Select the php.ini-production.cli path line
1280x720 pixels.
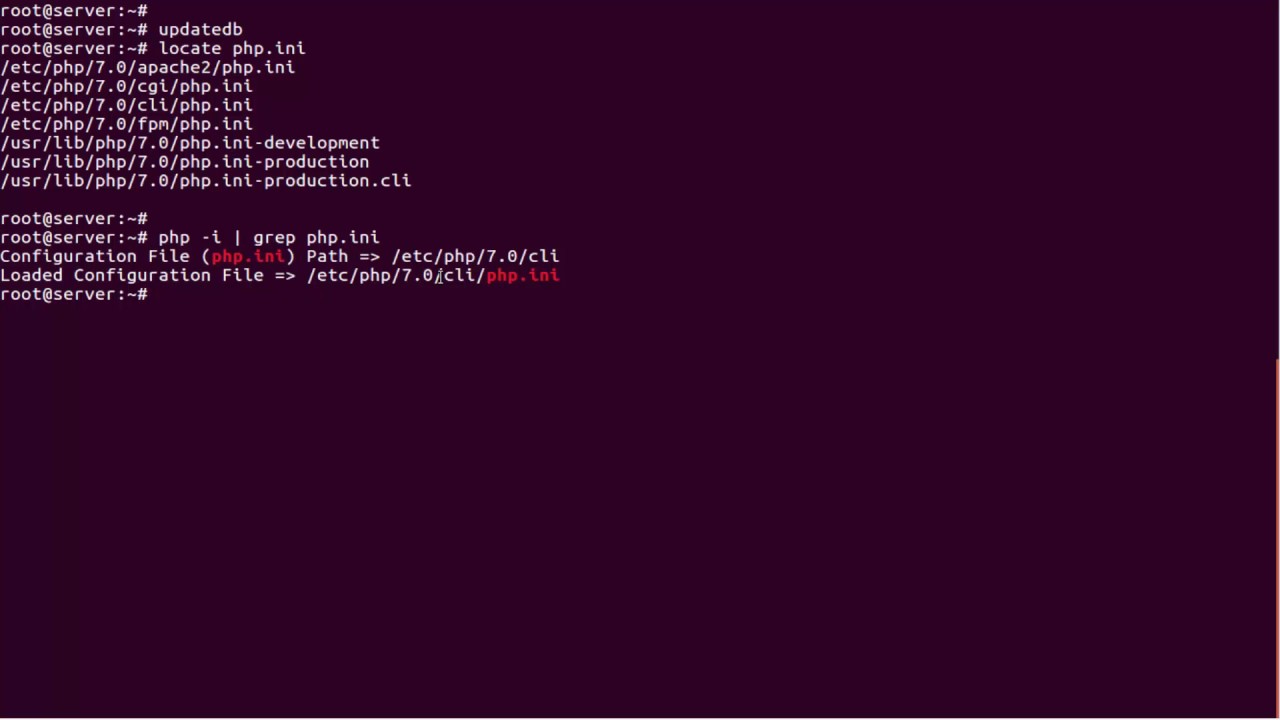click(205, 181)
